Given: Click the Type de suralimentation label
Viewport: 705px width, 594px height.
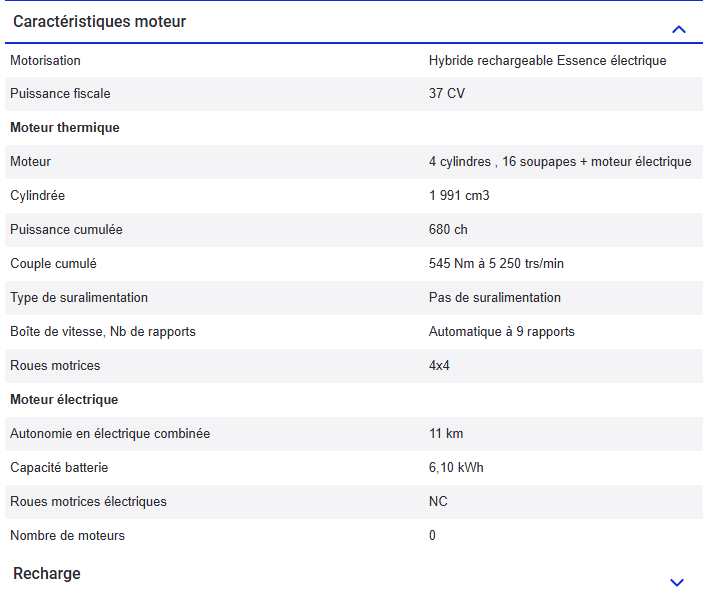Looking at the screenshot, I should click(x=79, y=298).
